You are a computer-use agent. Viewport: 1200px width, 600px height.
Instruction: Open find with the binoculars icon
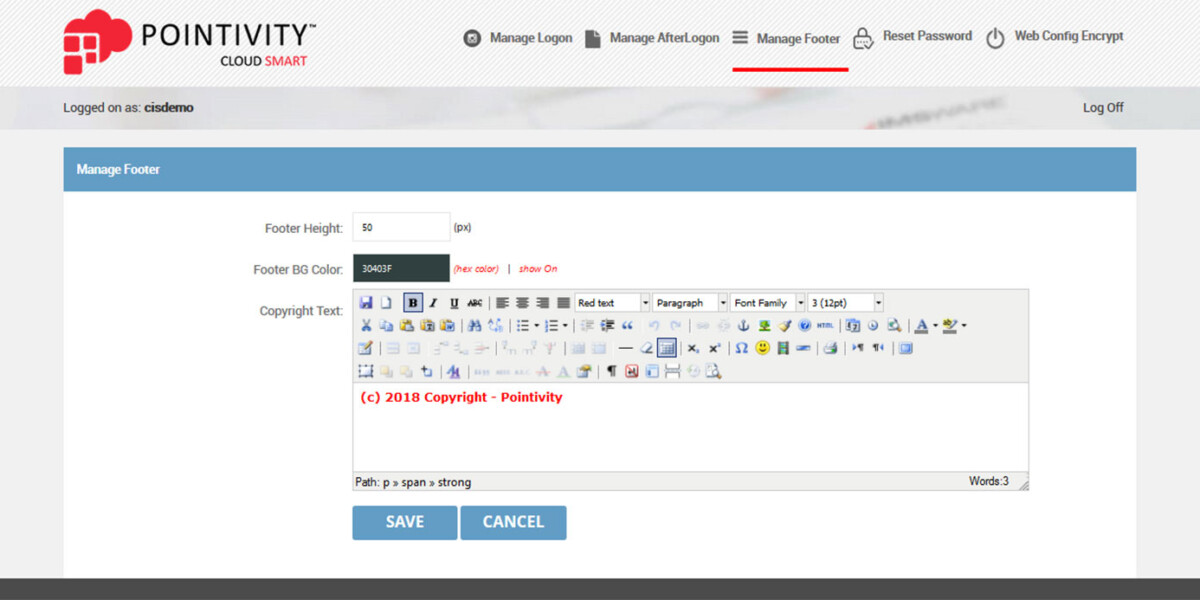click(474, 326)
